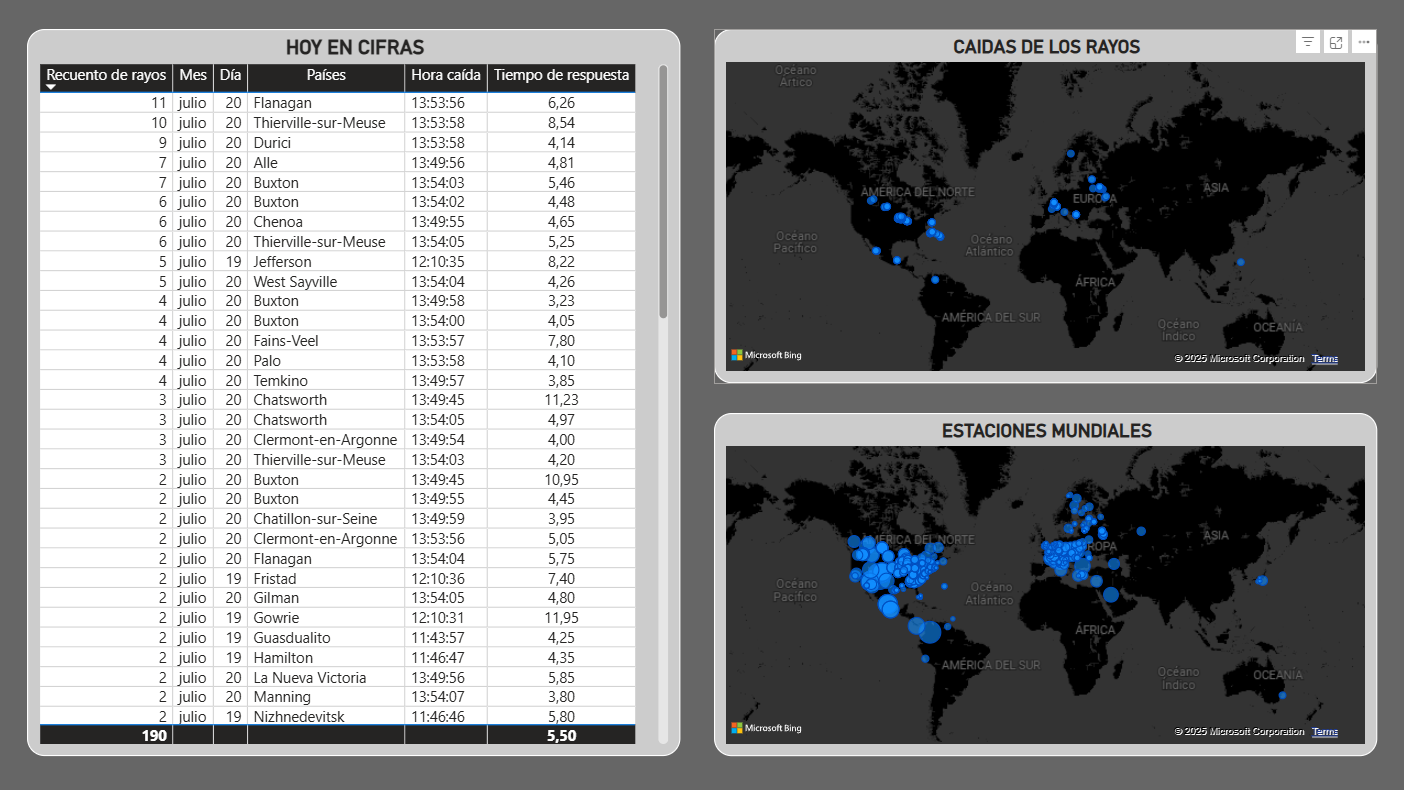The image size is (1404, 790).
Task: Select the HOY EN CIFRAS title
Action: pos(355,47)
